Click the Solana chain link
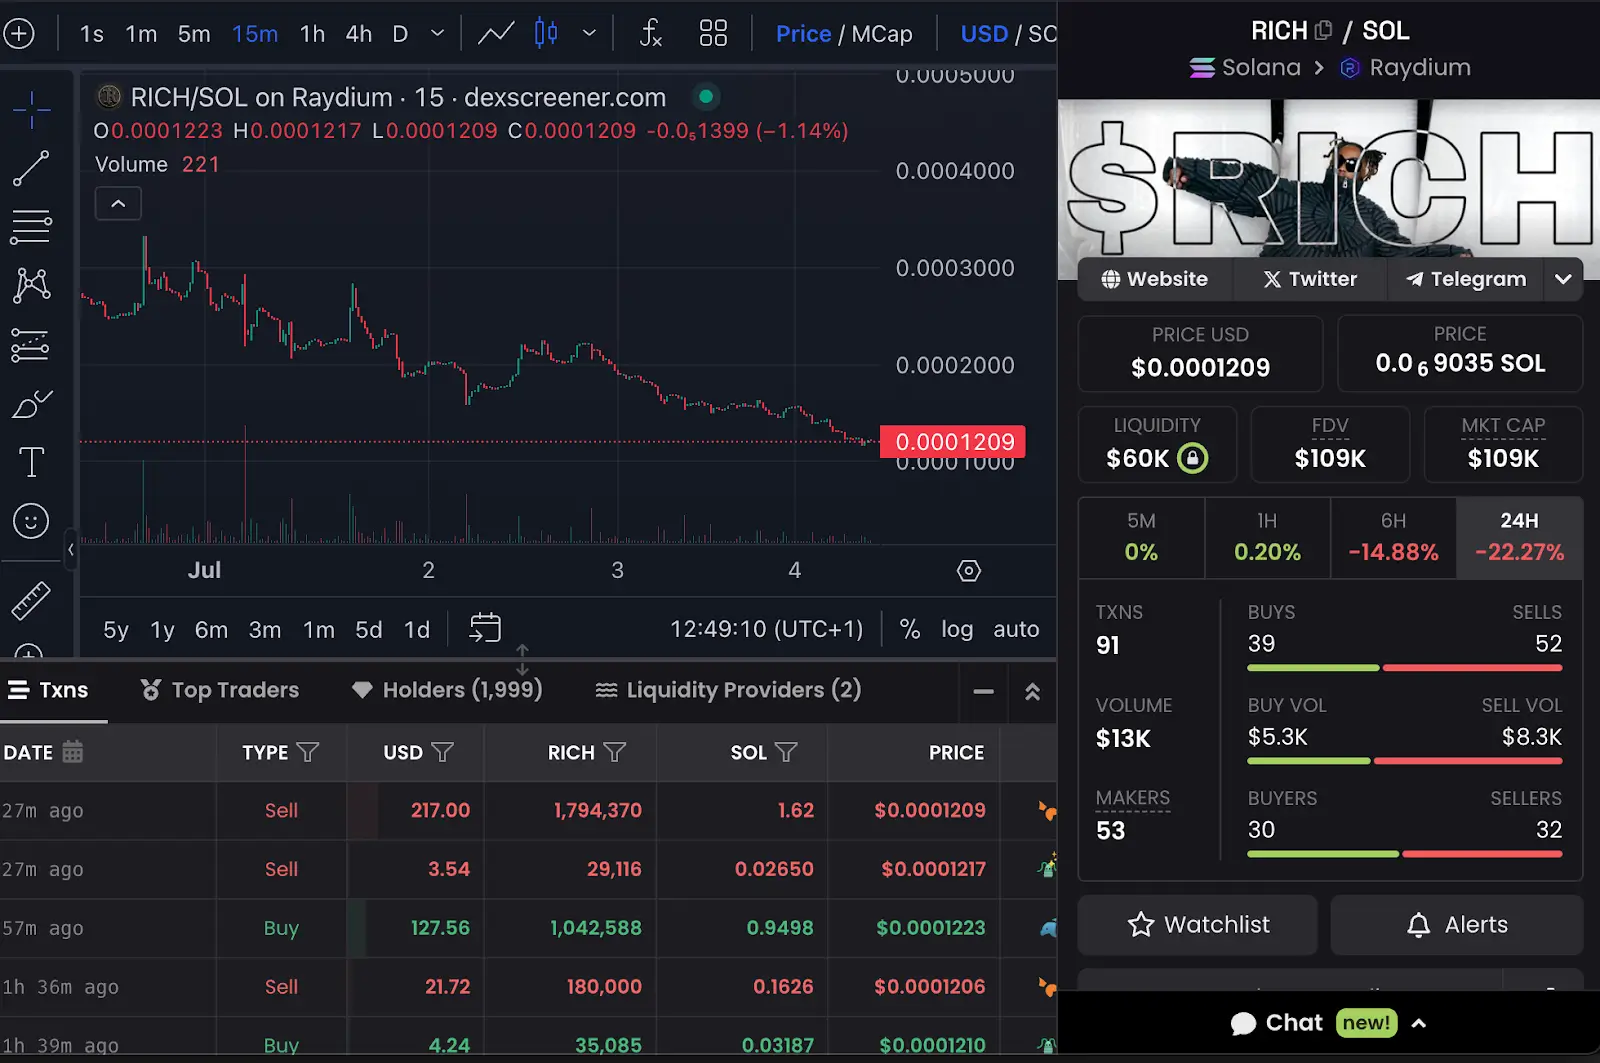 (1245, 67)
